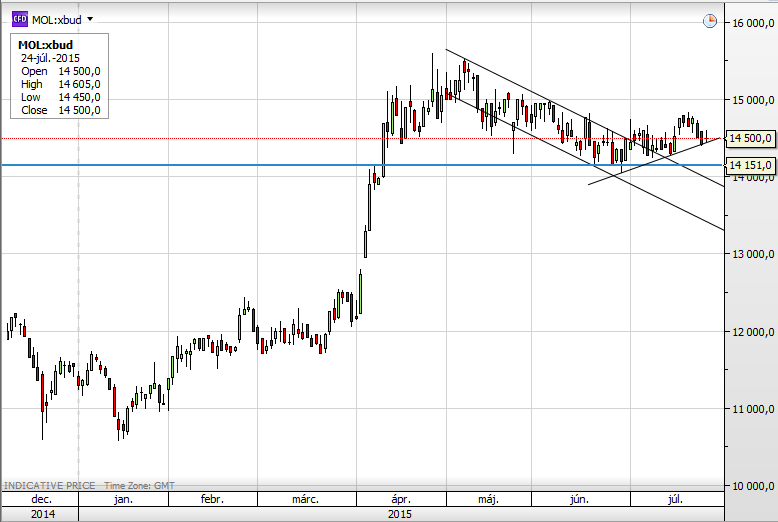Click the 2015 year label

click(x=400, y=514)
